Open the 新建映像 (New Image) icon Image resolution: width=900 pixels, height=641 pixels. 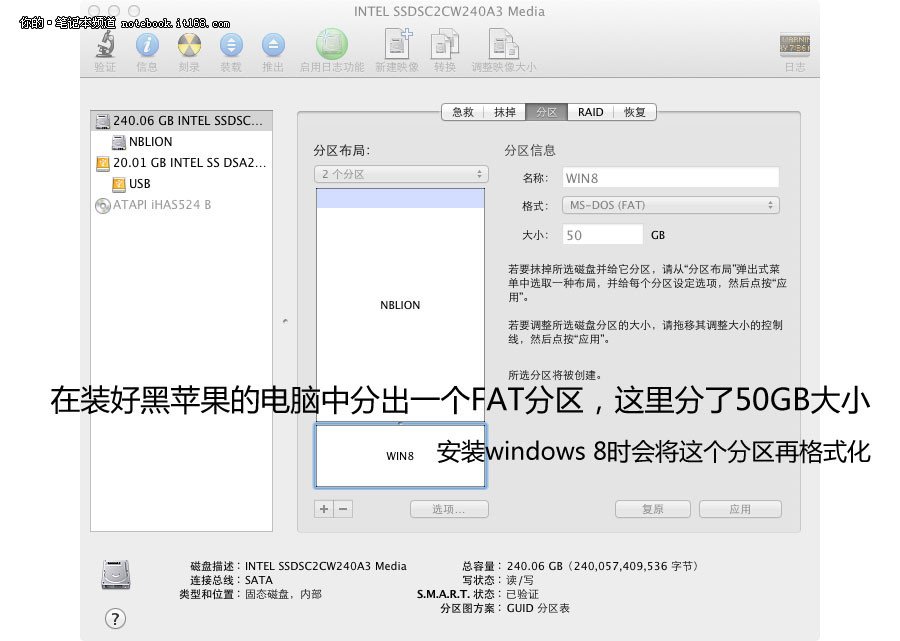click(397, 44)
